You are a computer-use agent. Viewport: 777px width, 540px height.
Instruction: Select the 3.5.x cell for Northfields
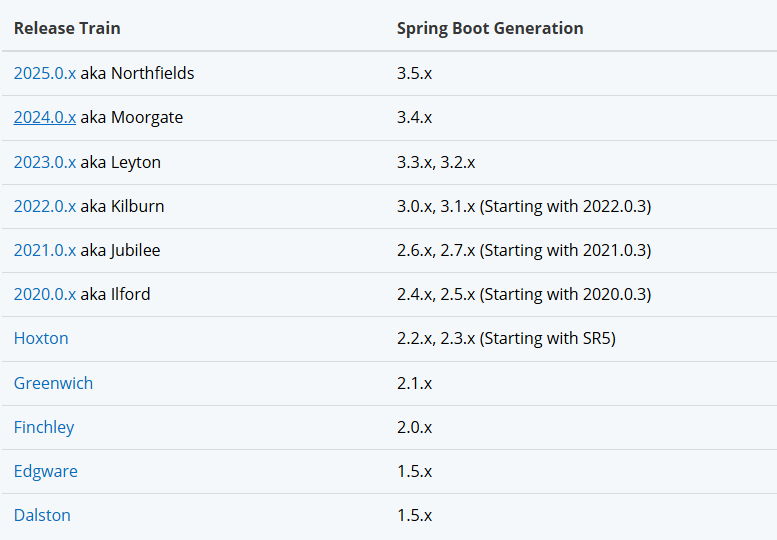[414, 73]
